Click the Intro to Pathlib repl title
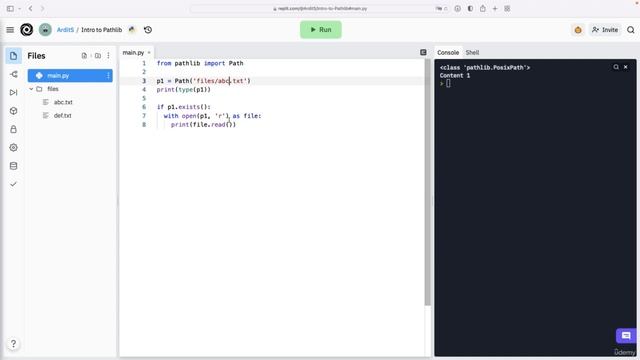The image size is (640, 360). coord(101,30)
